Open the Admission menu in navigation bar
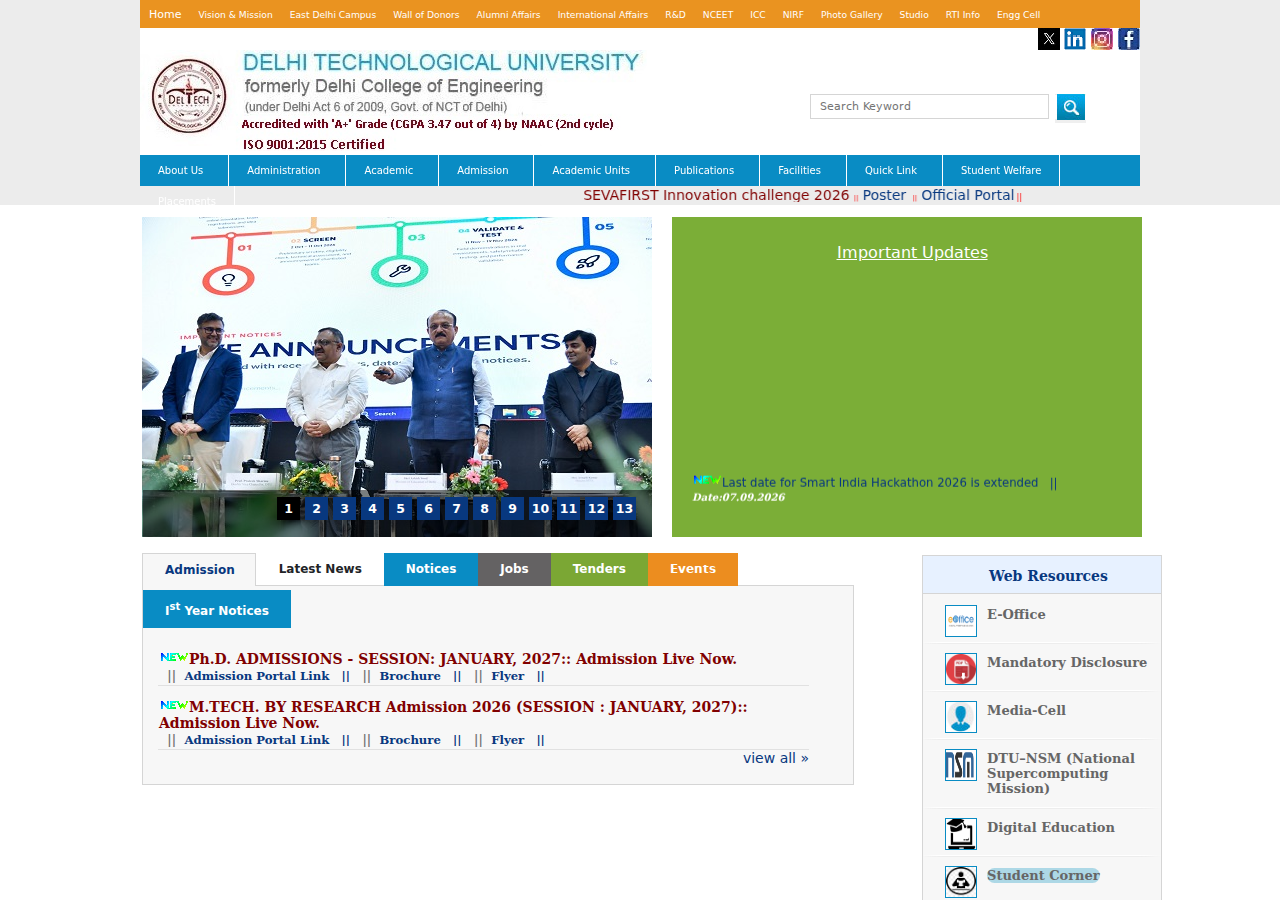The width and height of the screenshot is (1280, 900). 486,171
